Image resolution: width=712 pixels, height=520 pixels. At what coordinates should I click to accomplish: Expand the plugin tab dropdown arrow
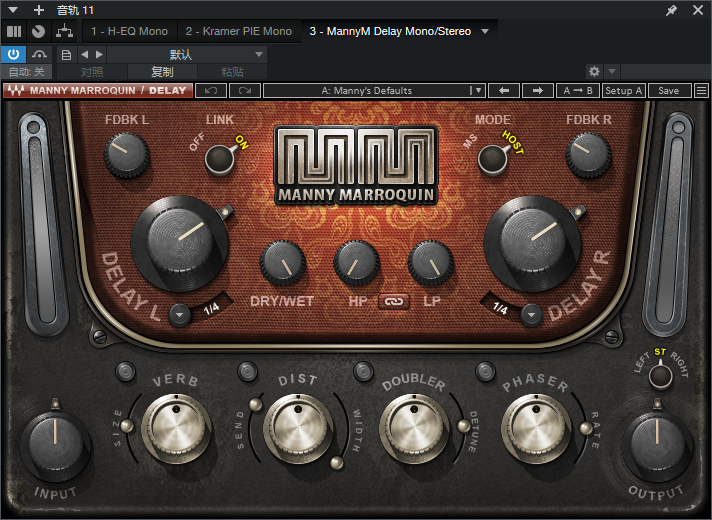tap(485, 31)
